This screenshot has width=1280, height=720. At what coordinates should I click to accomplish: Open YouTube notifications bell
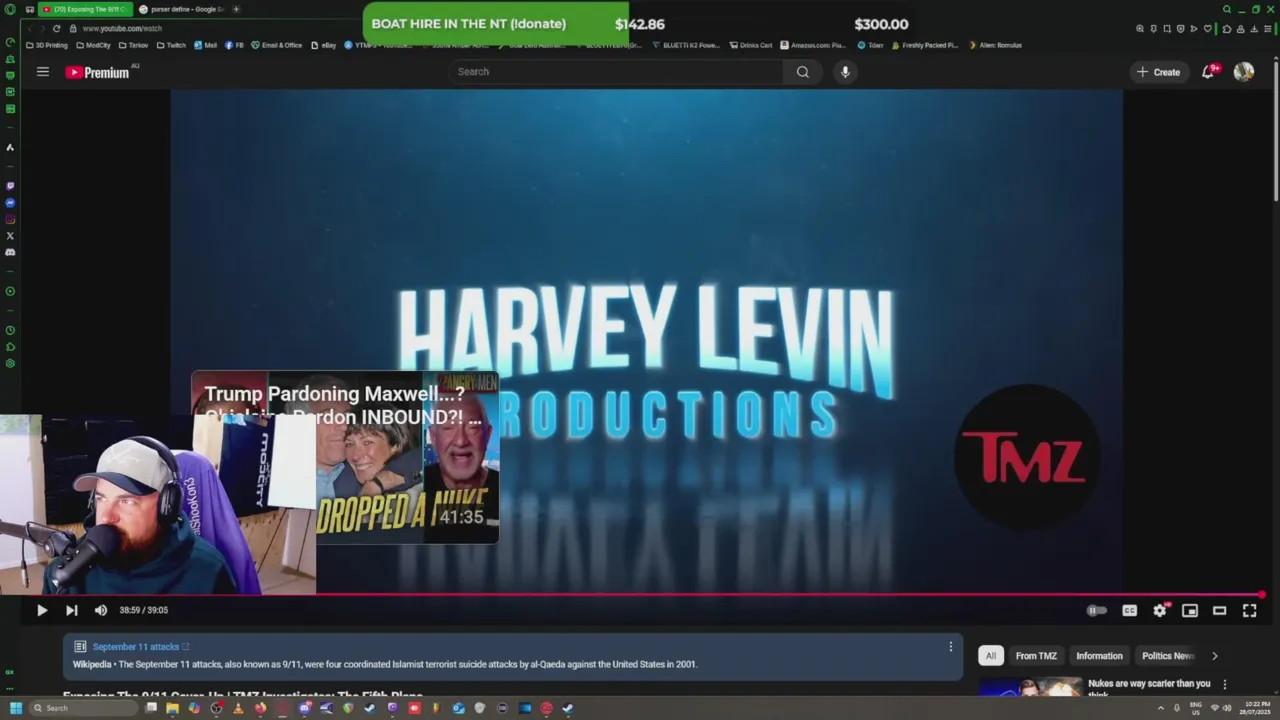[x=1209, y=72]
